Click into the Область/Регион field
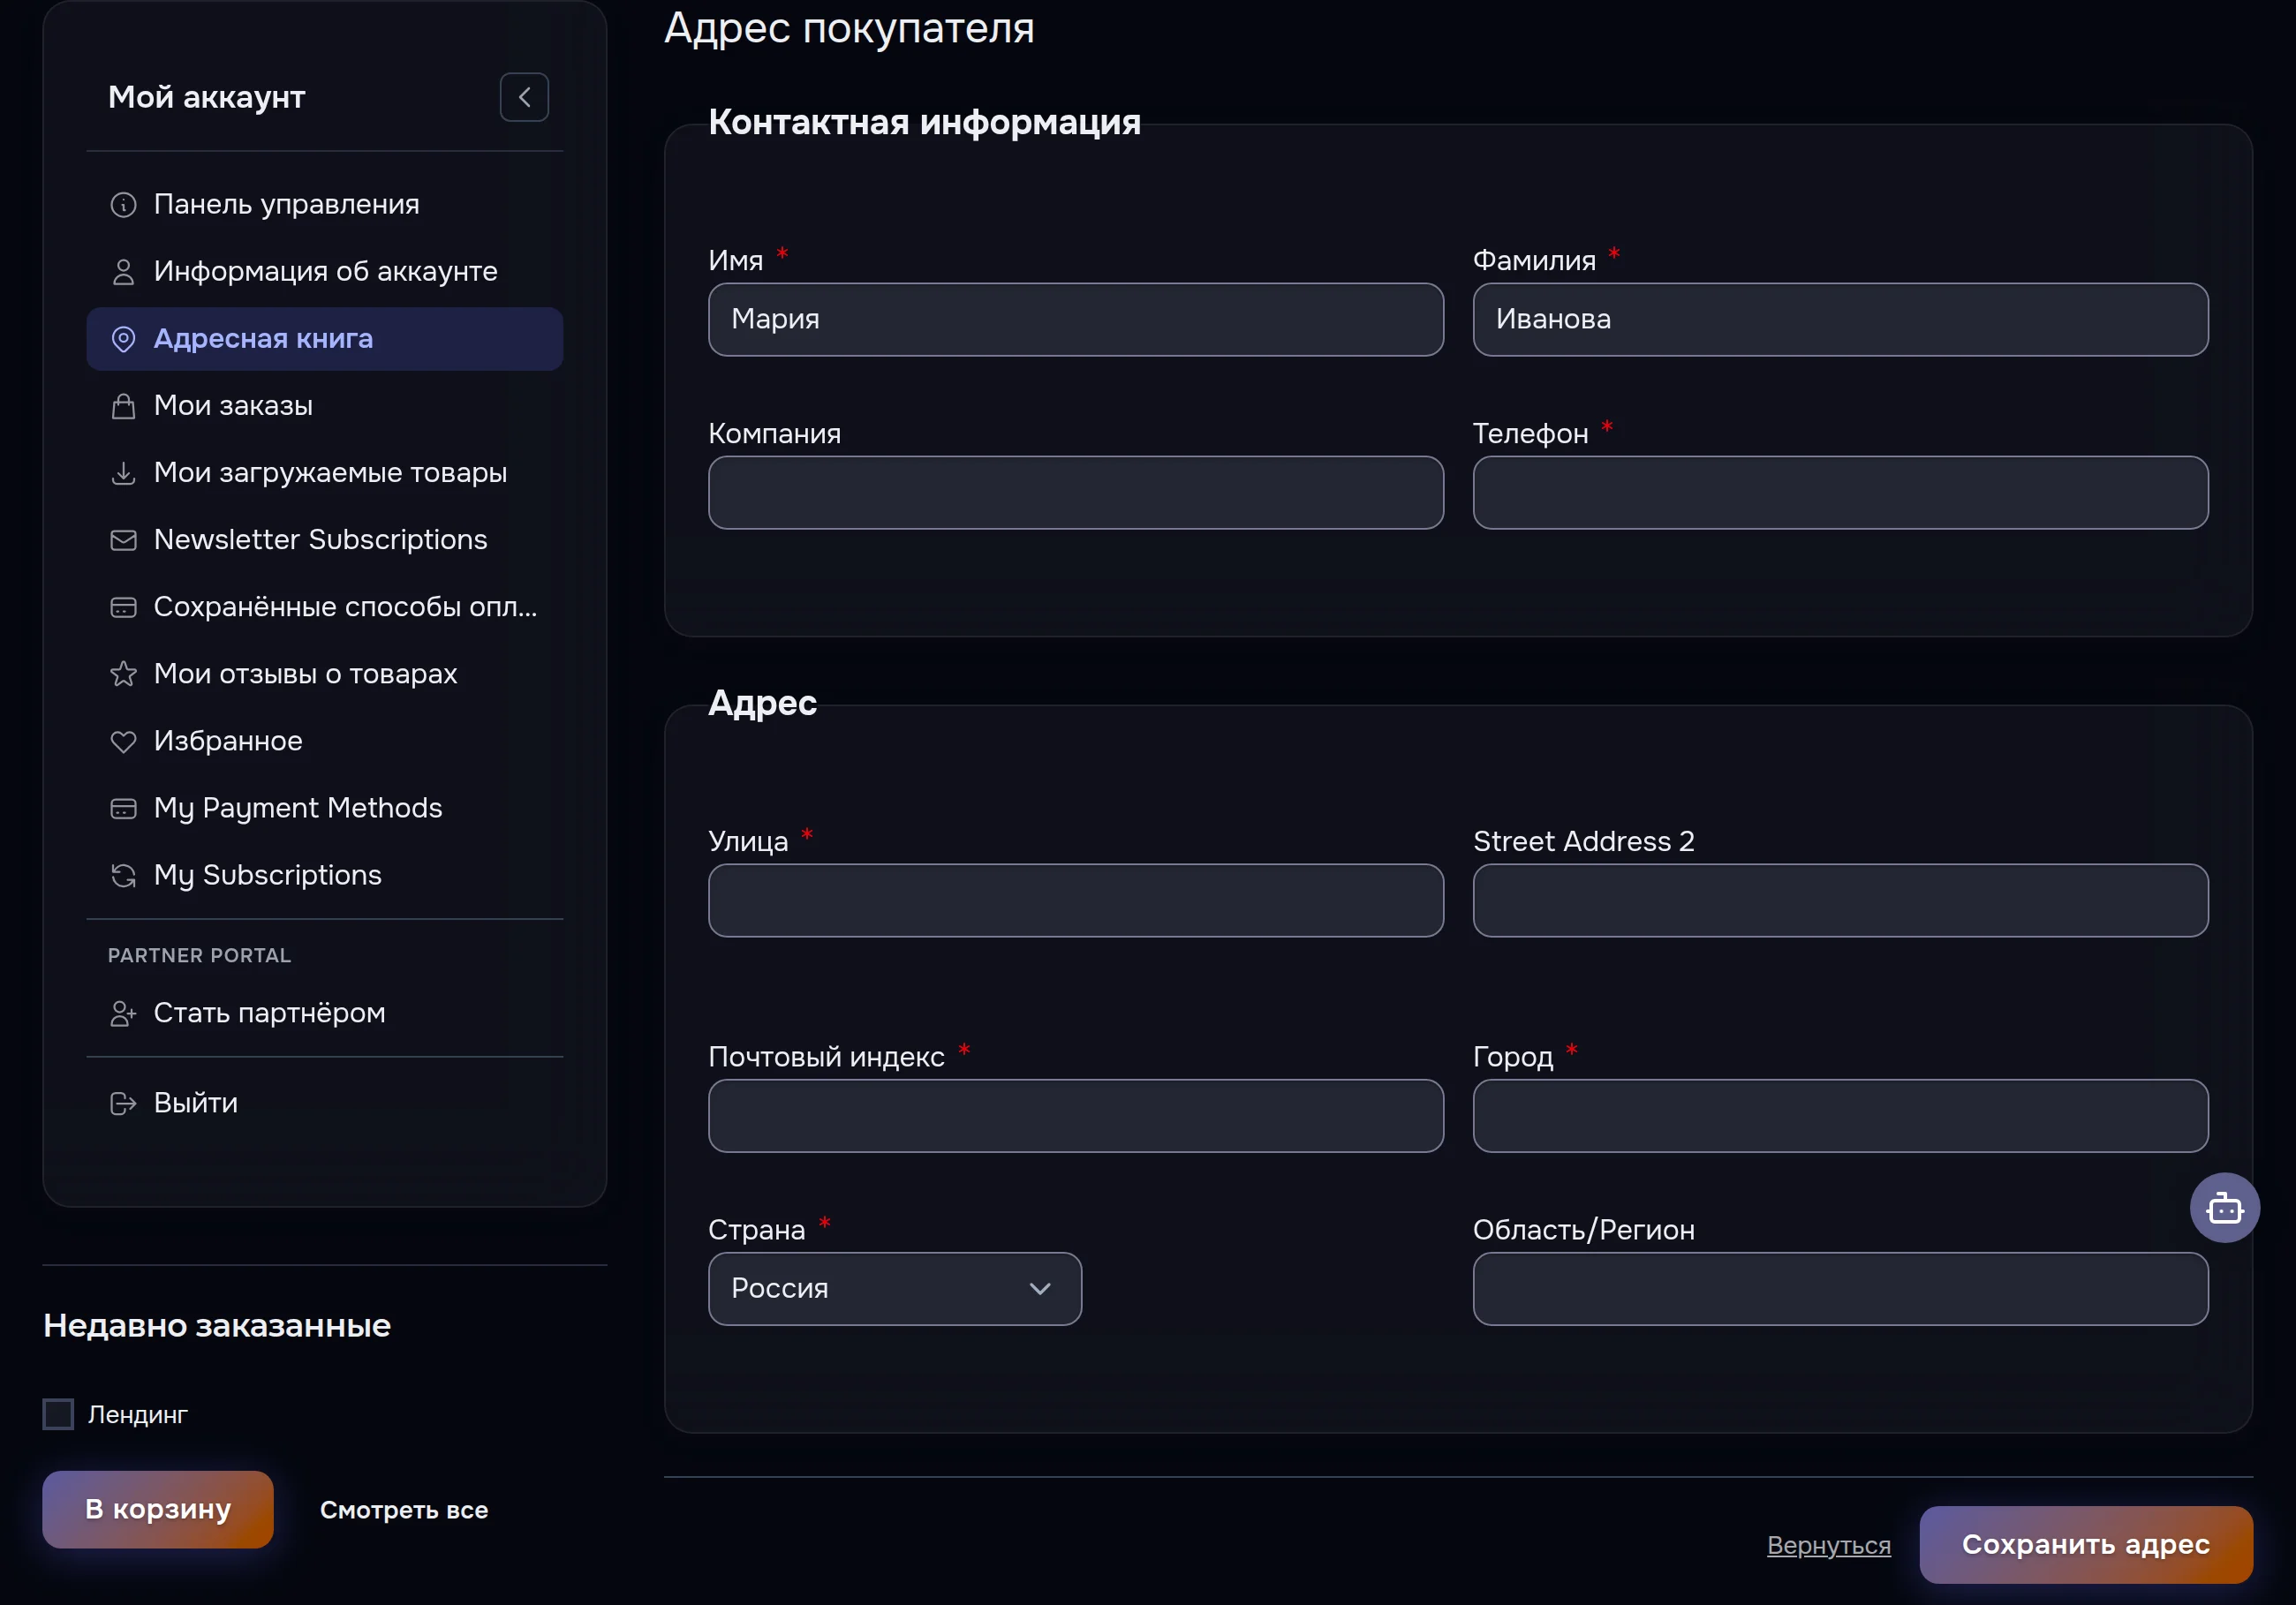 [1840, 1289]
